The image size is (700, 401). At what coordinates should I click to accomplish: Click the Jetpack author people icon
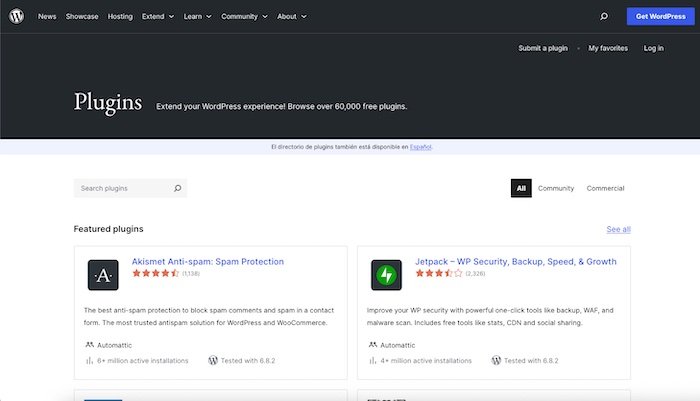pyautogui.click(x=373, y=345)
